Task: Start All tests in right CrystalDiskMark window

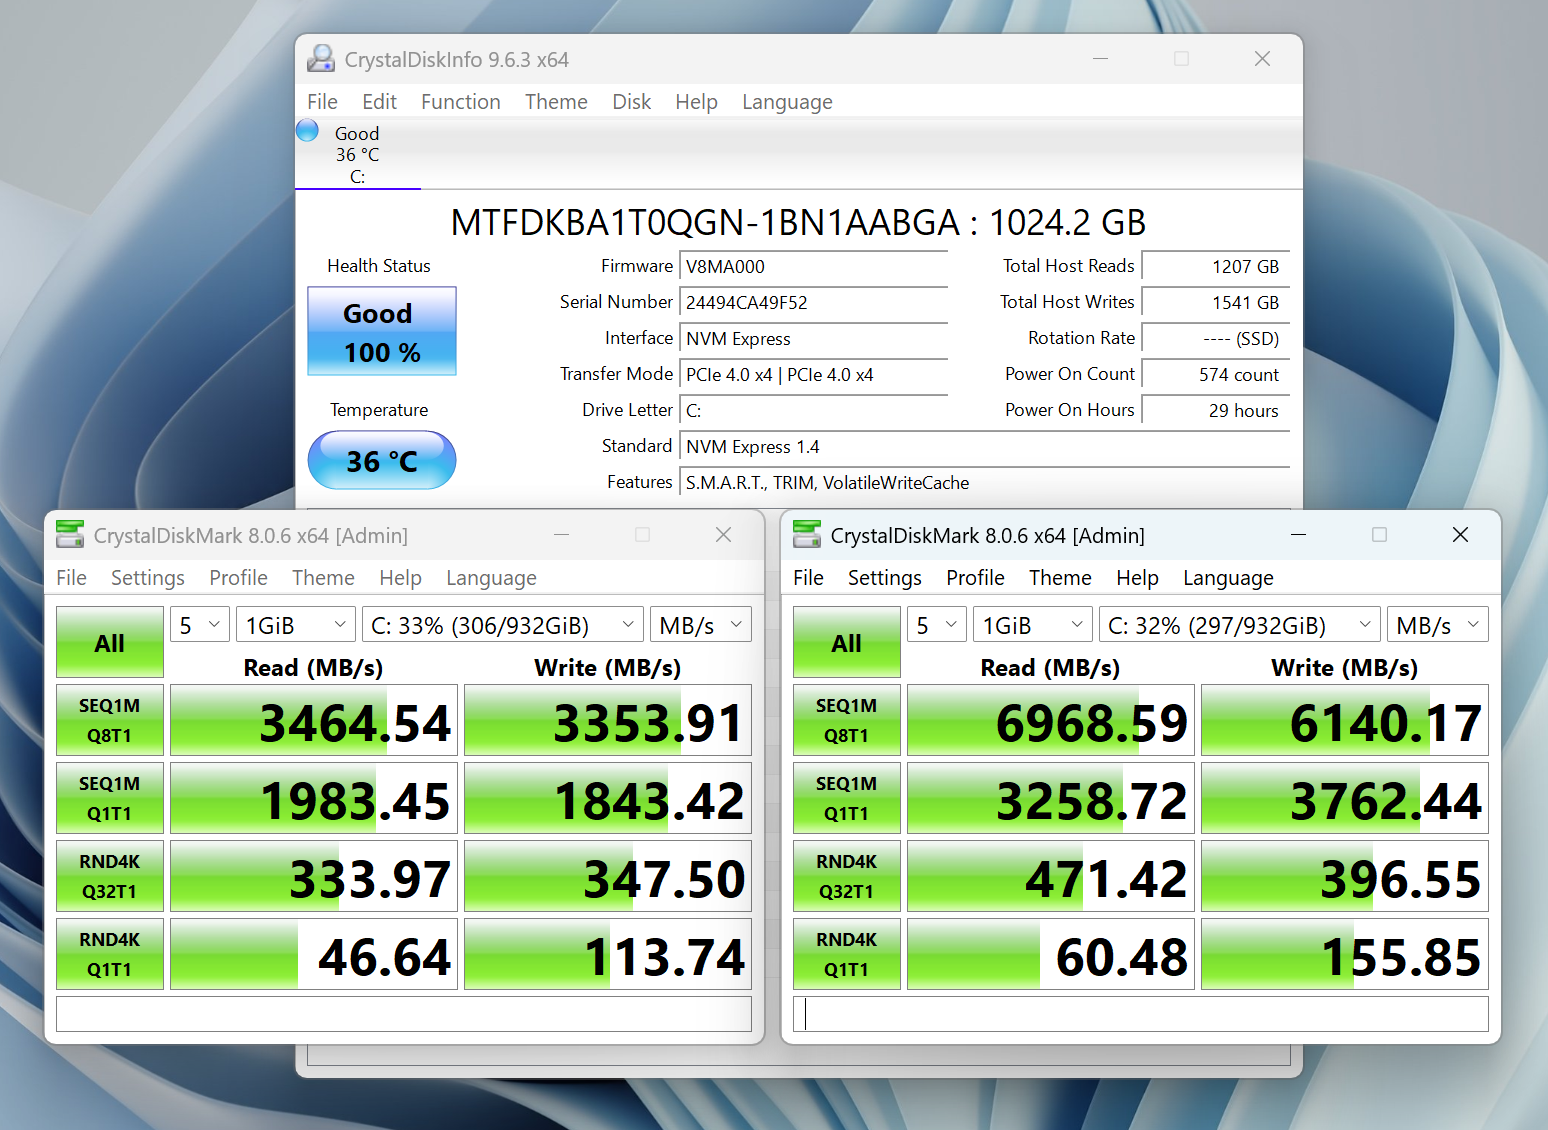Action: (847, 642)
